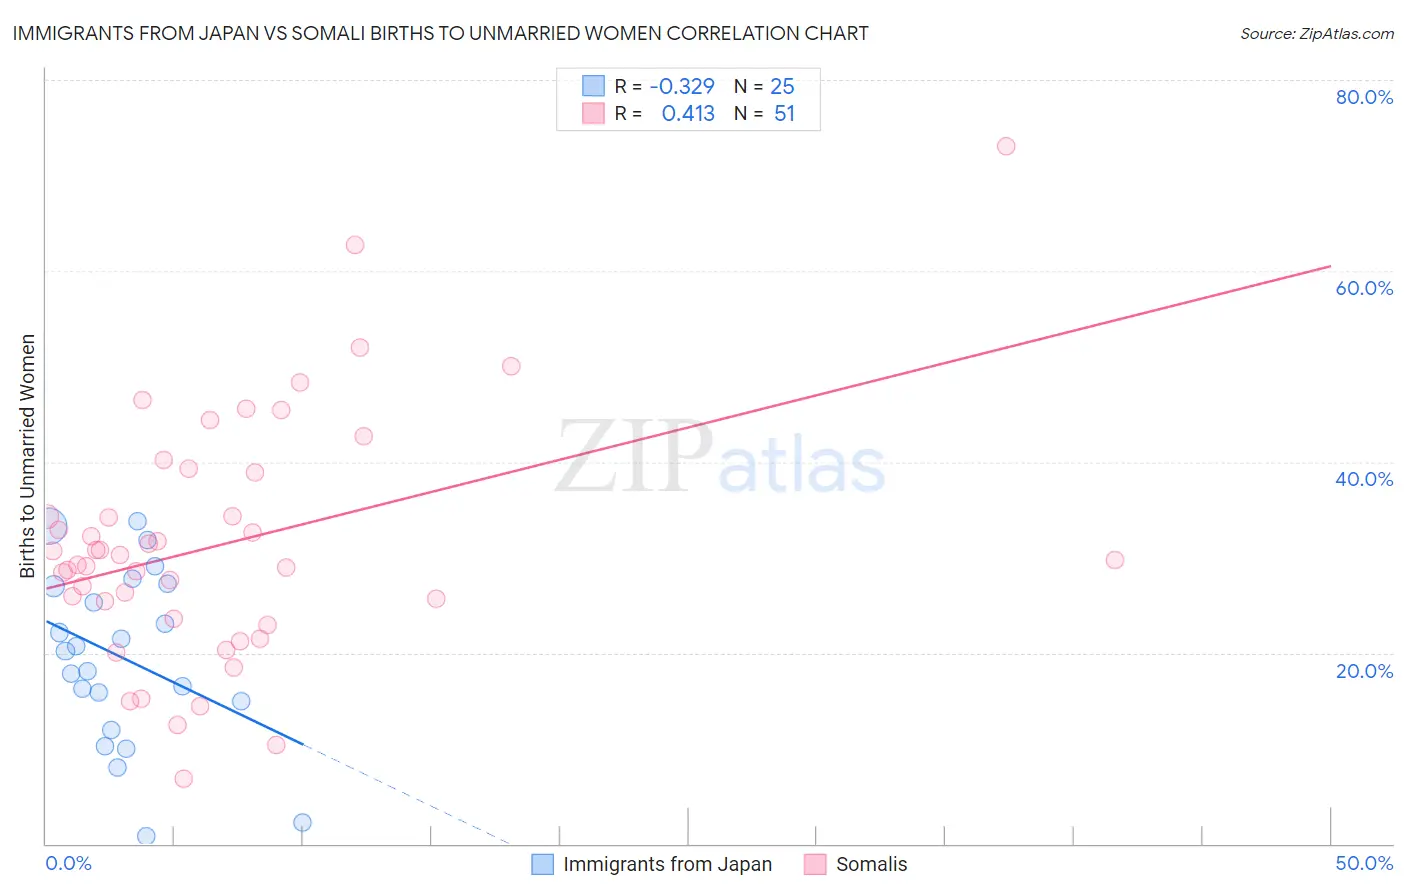
Task: Click the blue Immigrants from Japan legend swatch
Action: (542, 864)
